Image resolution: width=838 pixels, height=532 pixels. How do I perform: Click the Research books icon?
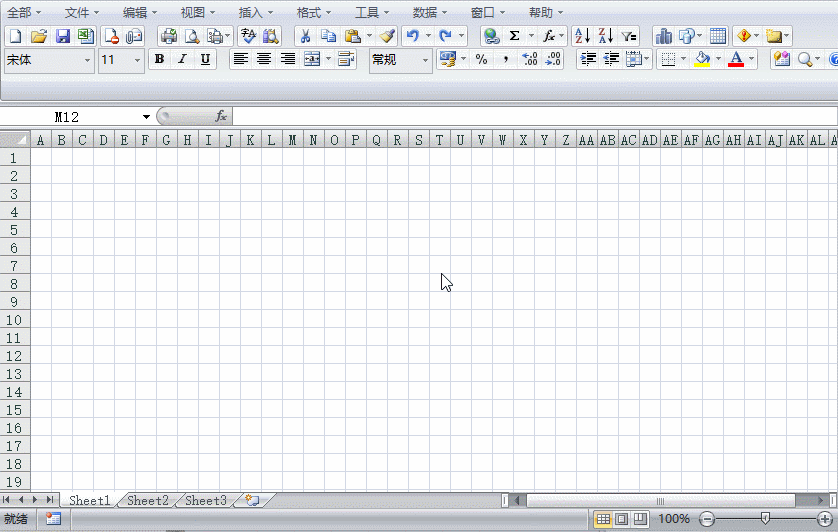point(271,36)
